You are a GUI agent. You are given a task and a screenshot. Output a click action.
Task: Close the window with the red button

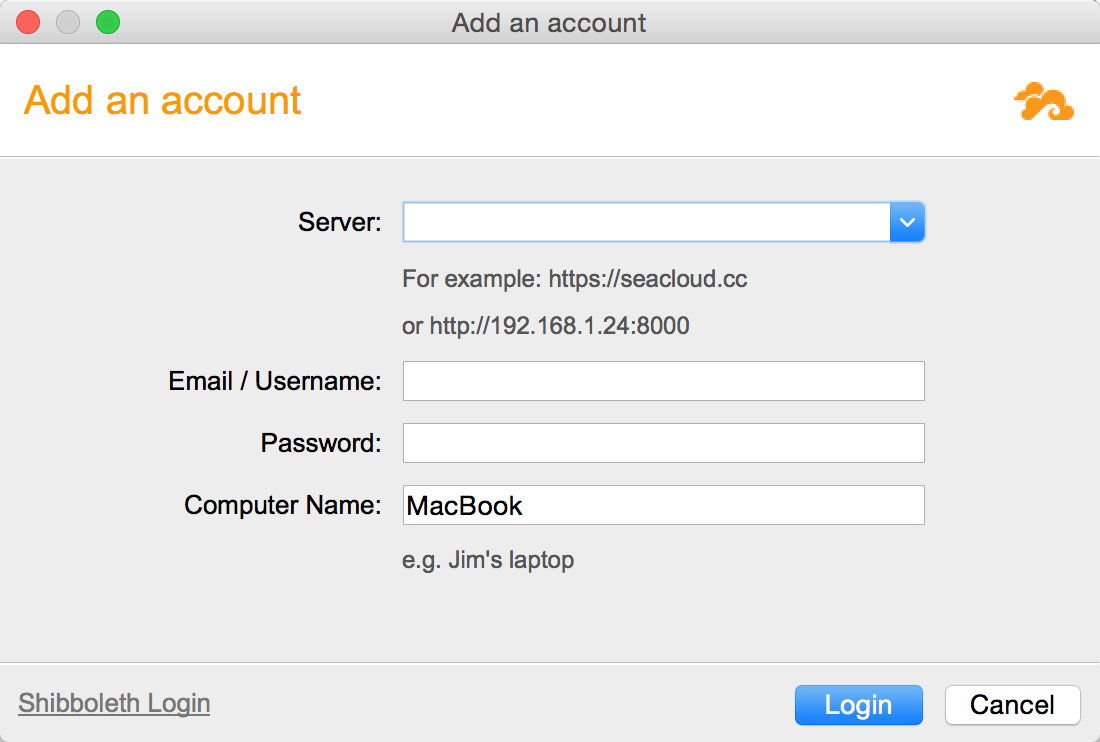point(28,22)
